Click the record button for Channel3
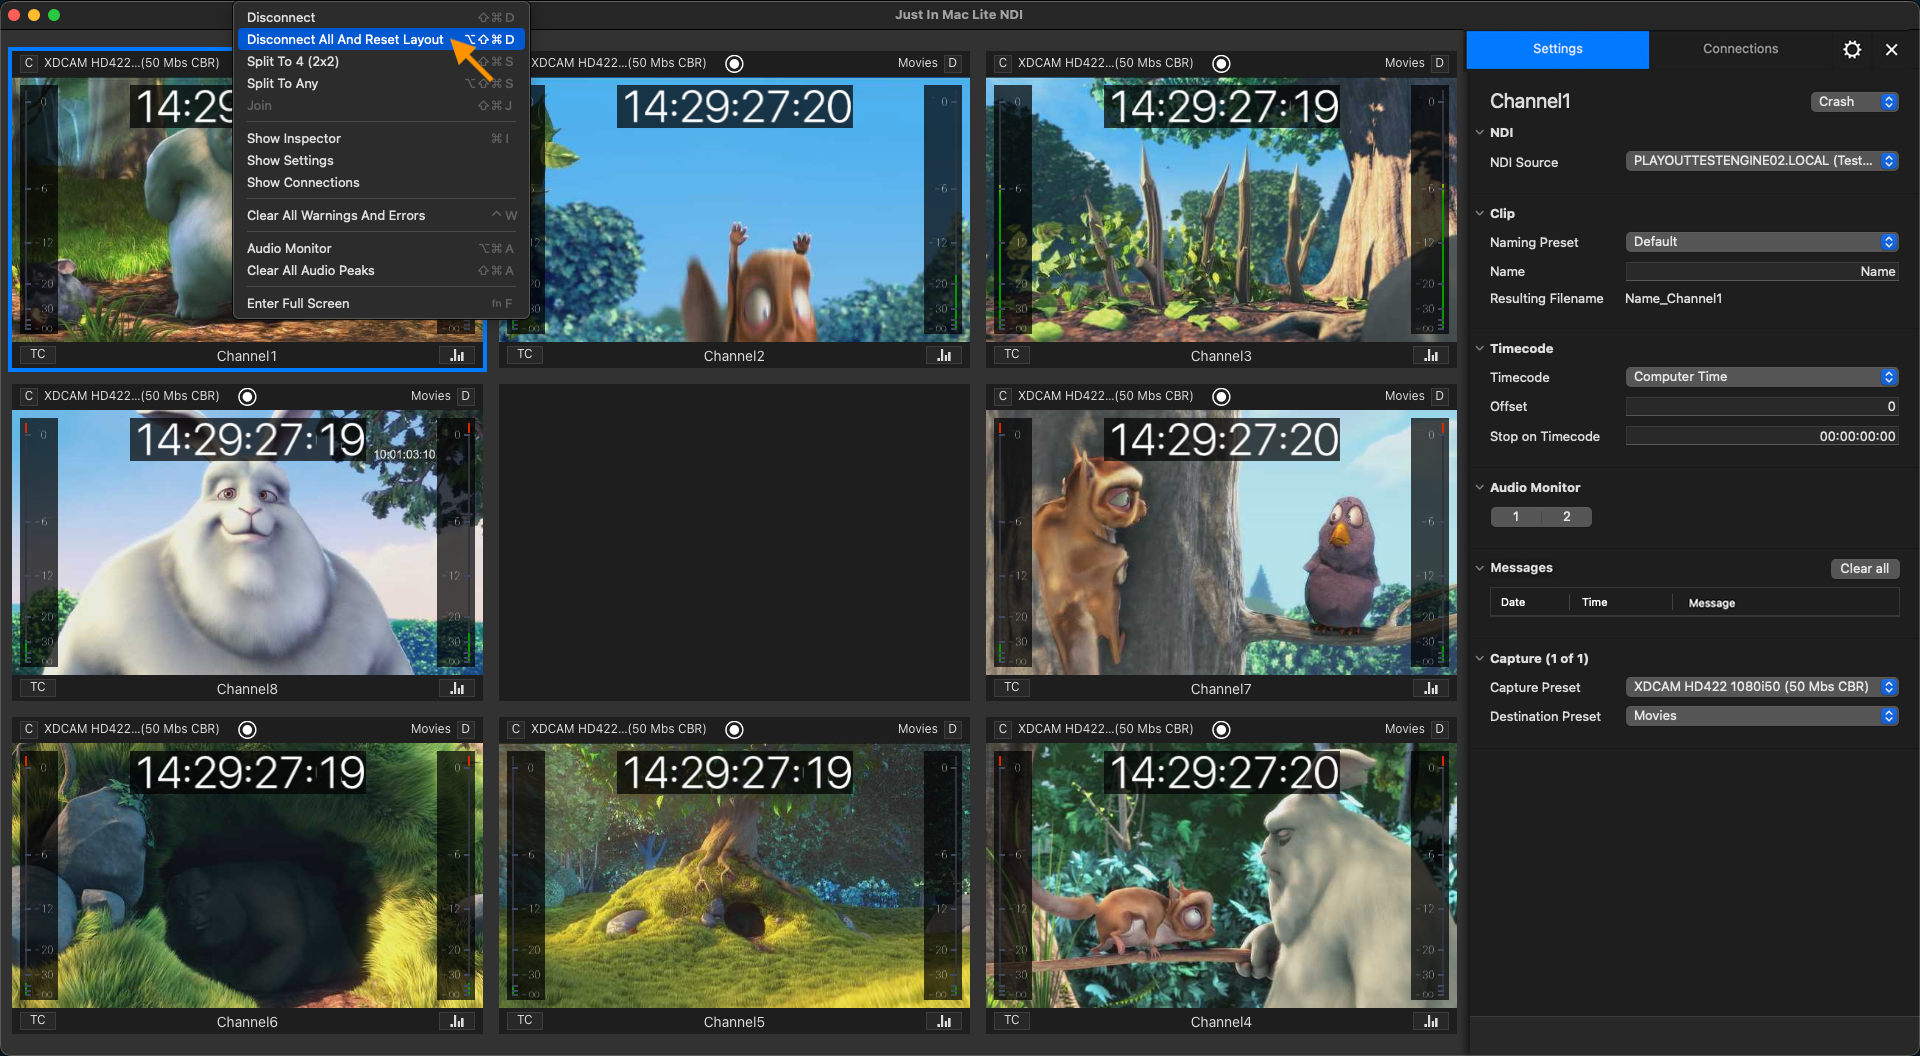The width and height of the screenshot is (1920, 1056). tap(1221, 63)
